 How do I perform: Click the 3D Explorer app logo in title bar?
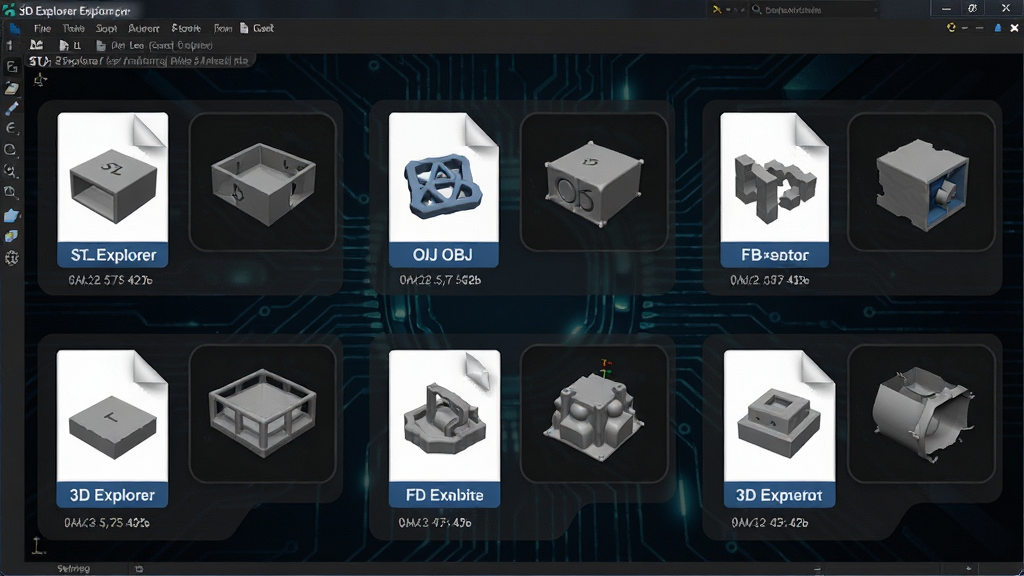click(8, 9)
